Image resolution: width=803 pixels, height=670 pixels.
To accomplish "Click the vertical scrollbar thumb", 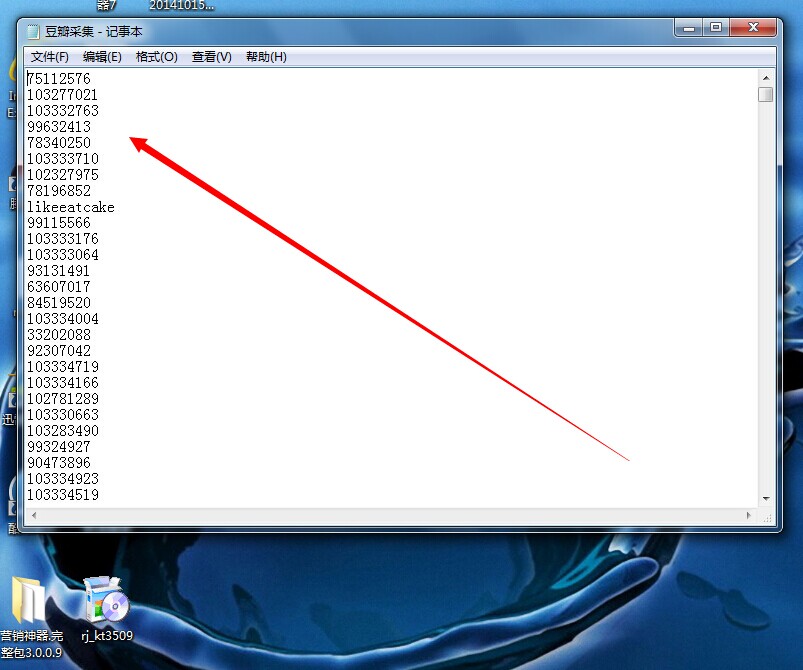I will 766,95.
